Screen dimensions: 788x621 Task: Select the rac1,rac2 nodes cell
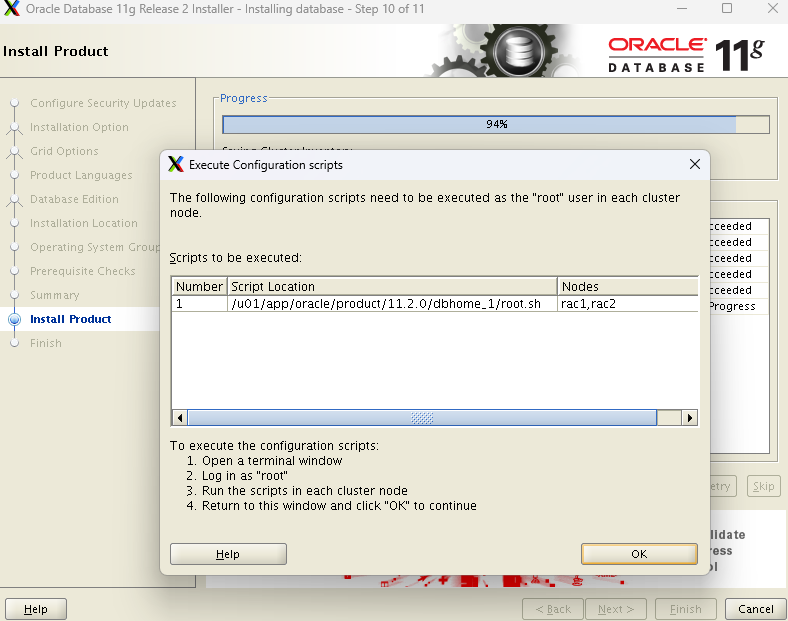click(x=628, y=303)
